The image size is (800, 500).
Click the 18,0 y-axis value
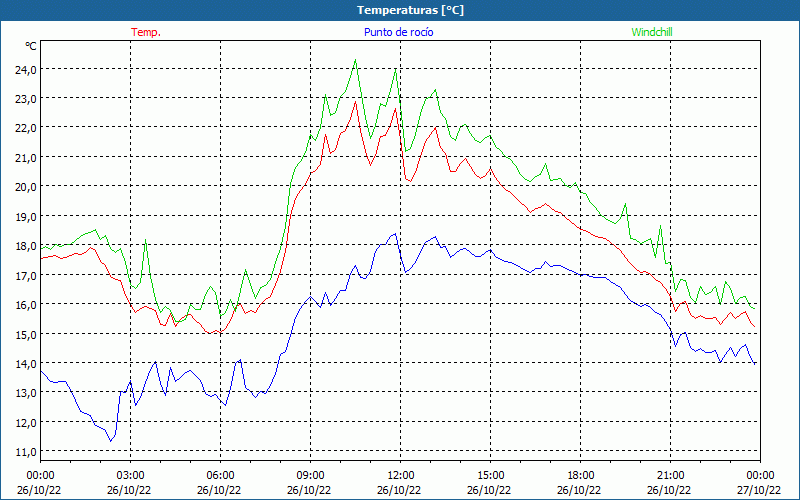(x=26, y=245)
